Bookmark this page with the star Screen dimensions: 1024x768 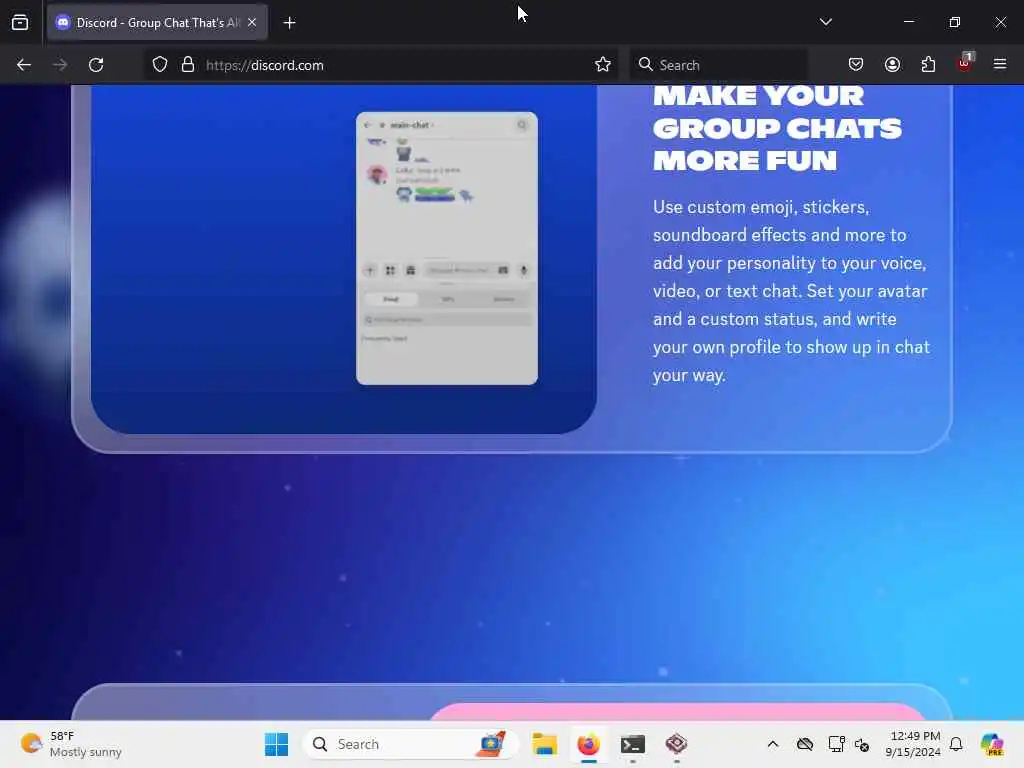coord(603,65)
